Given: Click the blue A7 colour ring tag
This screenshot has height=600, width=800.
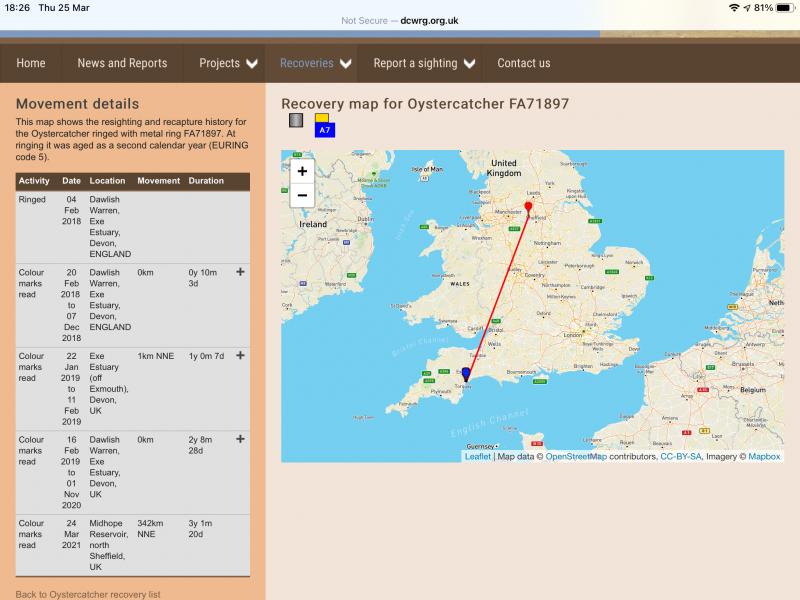Looking at the screenshot, I should (x=324, y=130).
